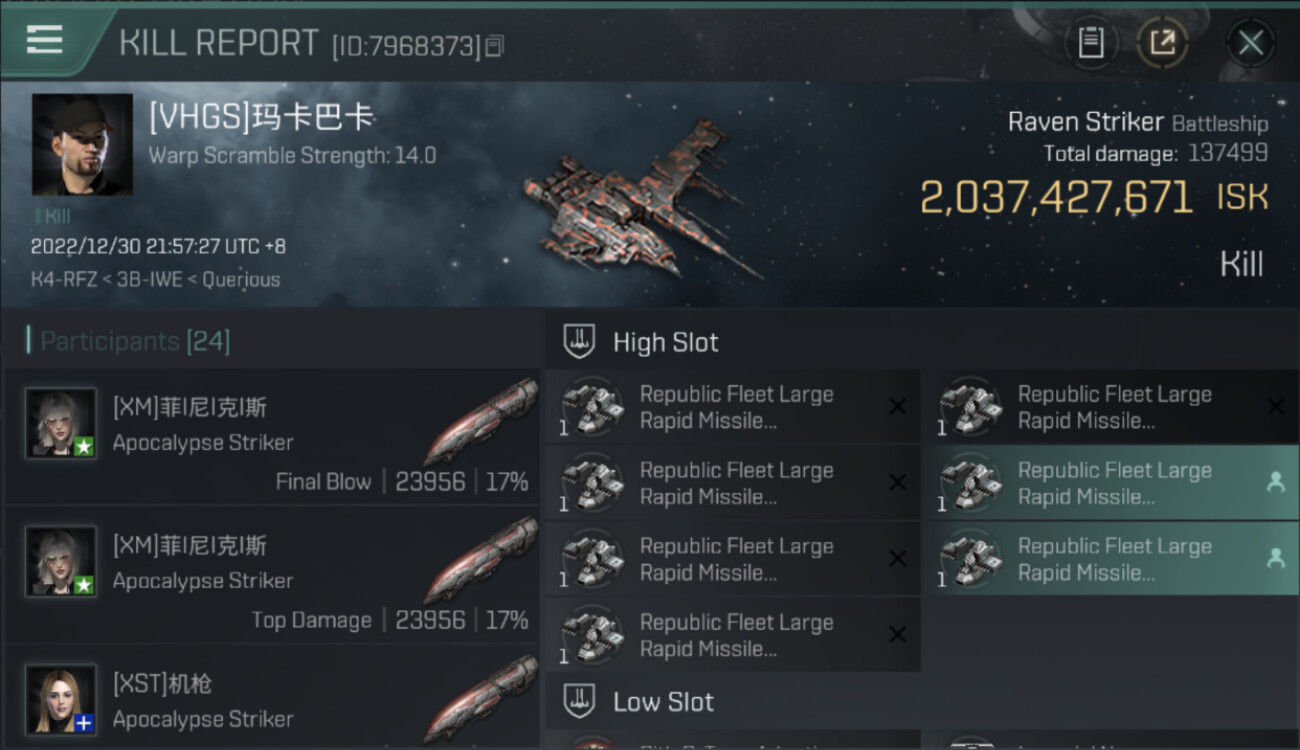Open the [XST] participant portrait
1300x750 pixels.
[x=61, y=699]
